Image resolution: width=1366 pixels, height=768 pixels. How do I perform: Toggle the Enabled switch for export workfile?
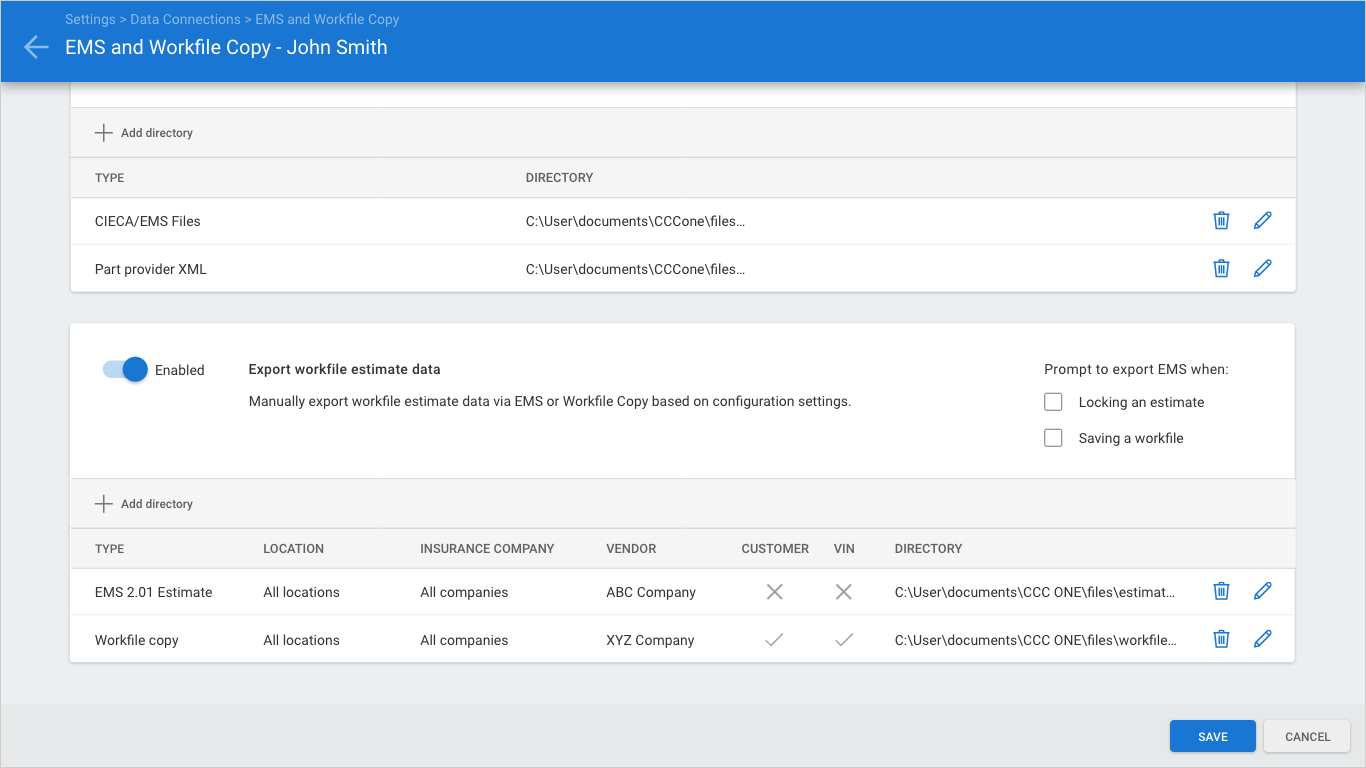point(125,370)
